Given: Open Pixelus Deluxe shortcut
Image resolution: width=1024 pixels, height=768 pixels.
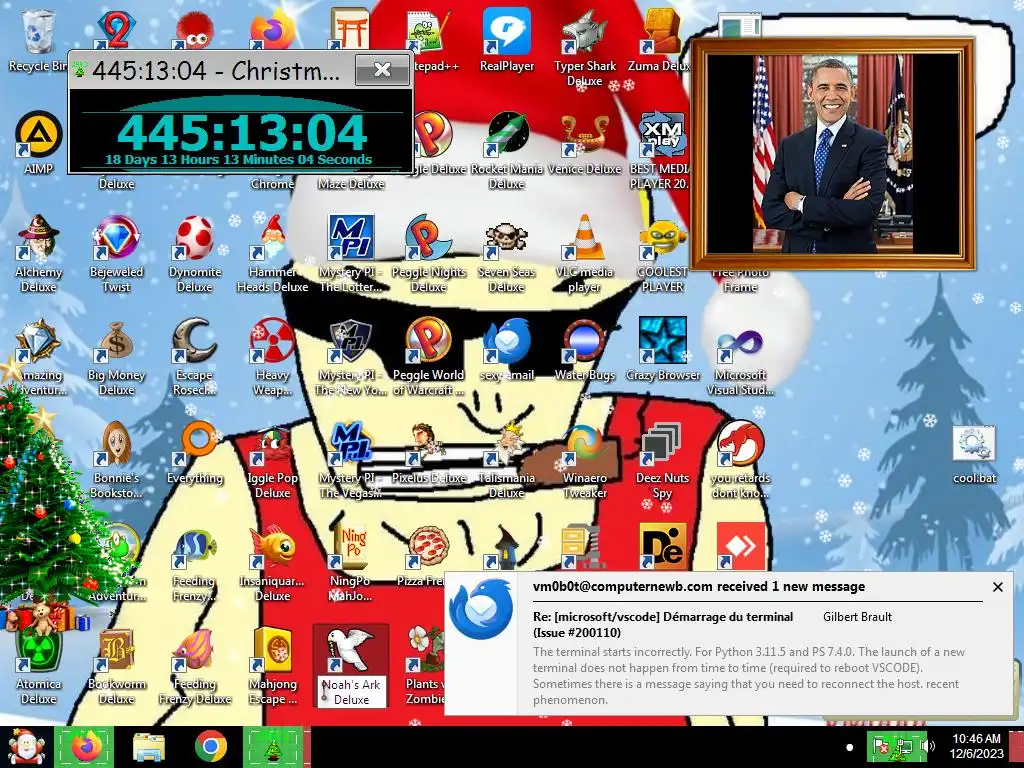Looking at the screenshot, I should click(428, 453).
